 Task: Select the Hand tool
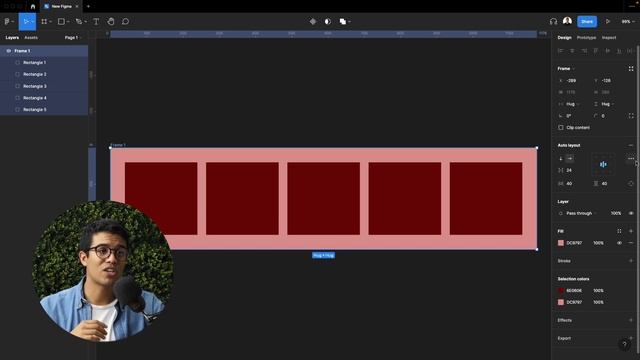pyautogui.click(x=111, y=22)
